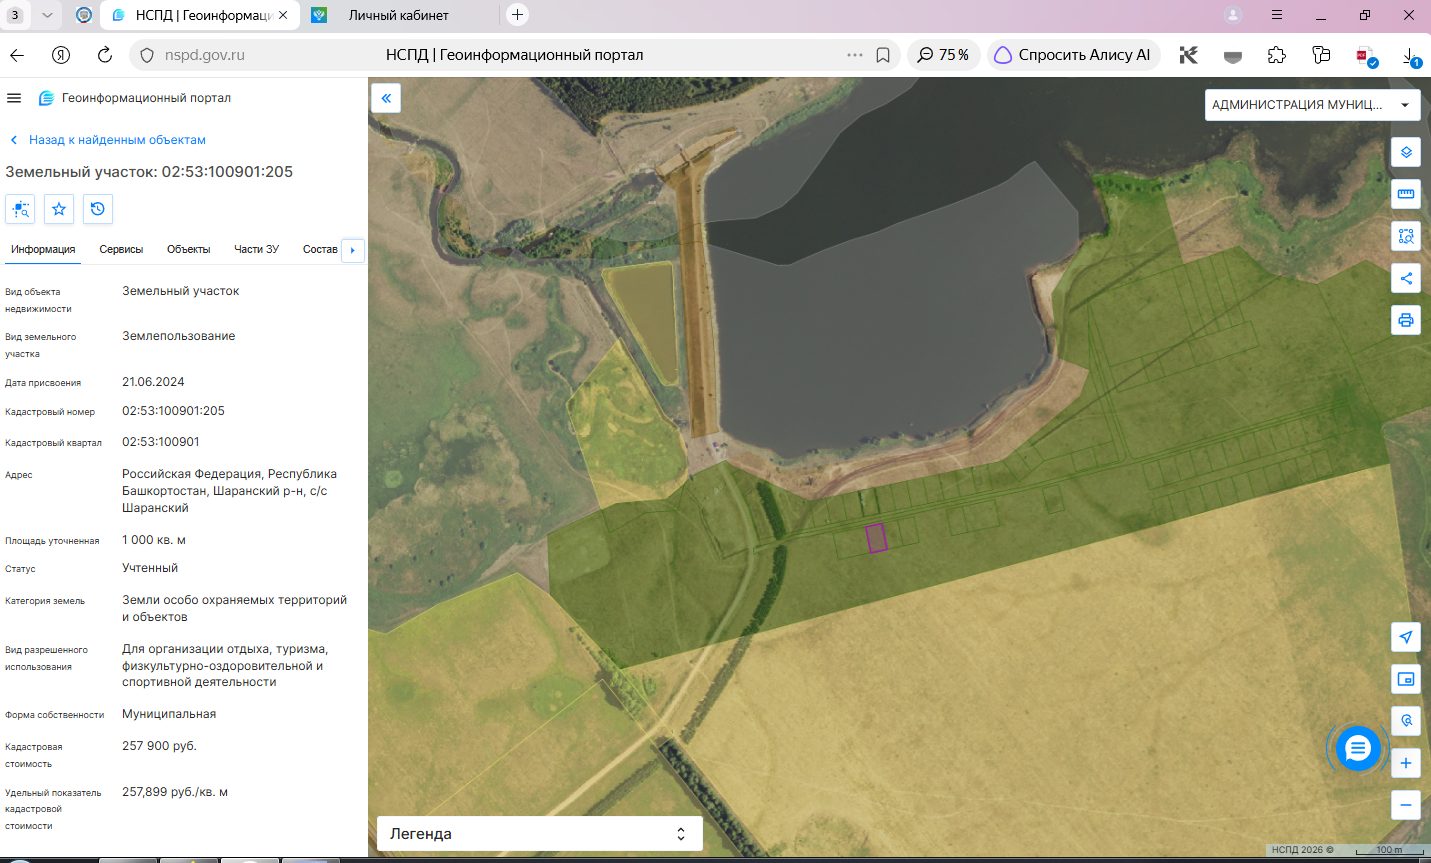Switch to the Сервисы tab
This screenshot has height=863, width=1431.
[x=121, y=249]
